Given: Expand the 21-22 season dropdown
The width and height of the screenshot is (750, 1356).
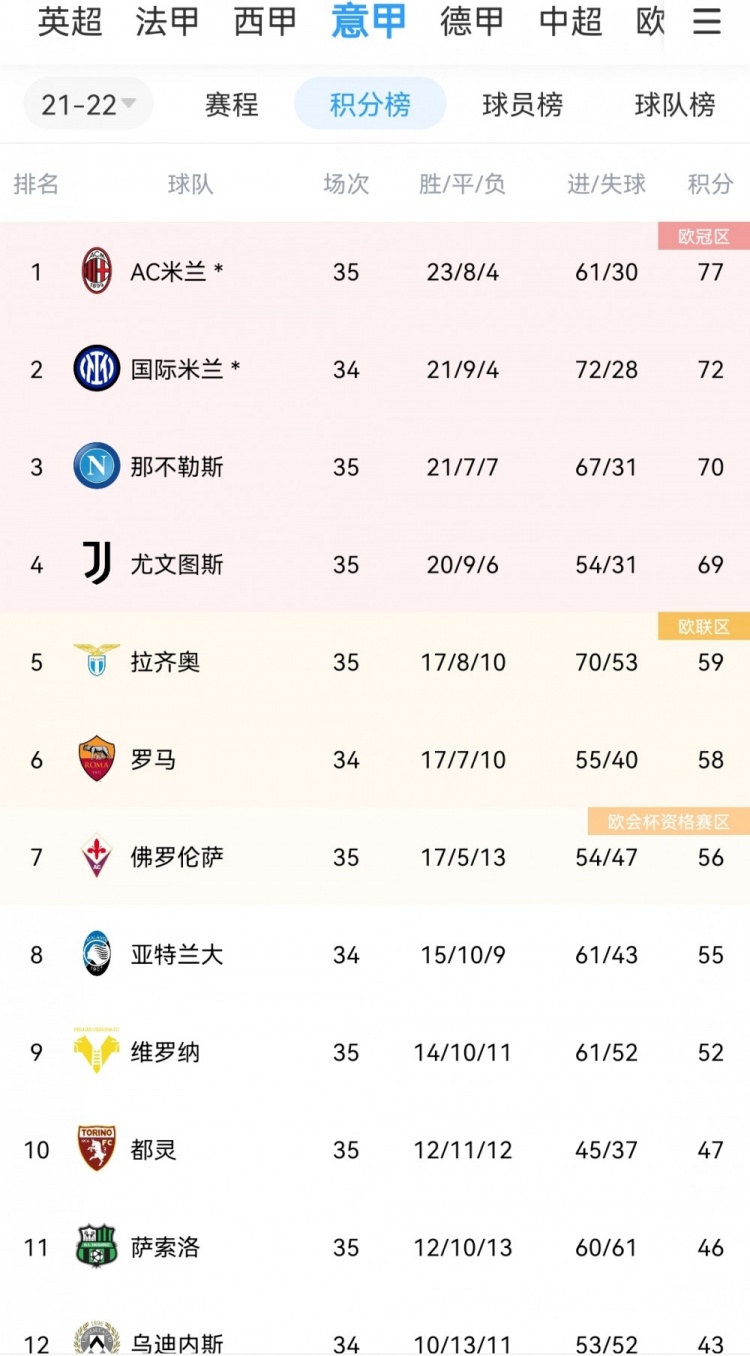Looking at the screenshot, I should coord(89,104).
